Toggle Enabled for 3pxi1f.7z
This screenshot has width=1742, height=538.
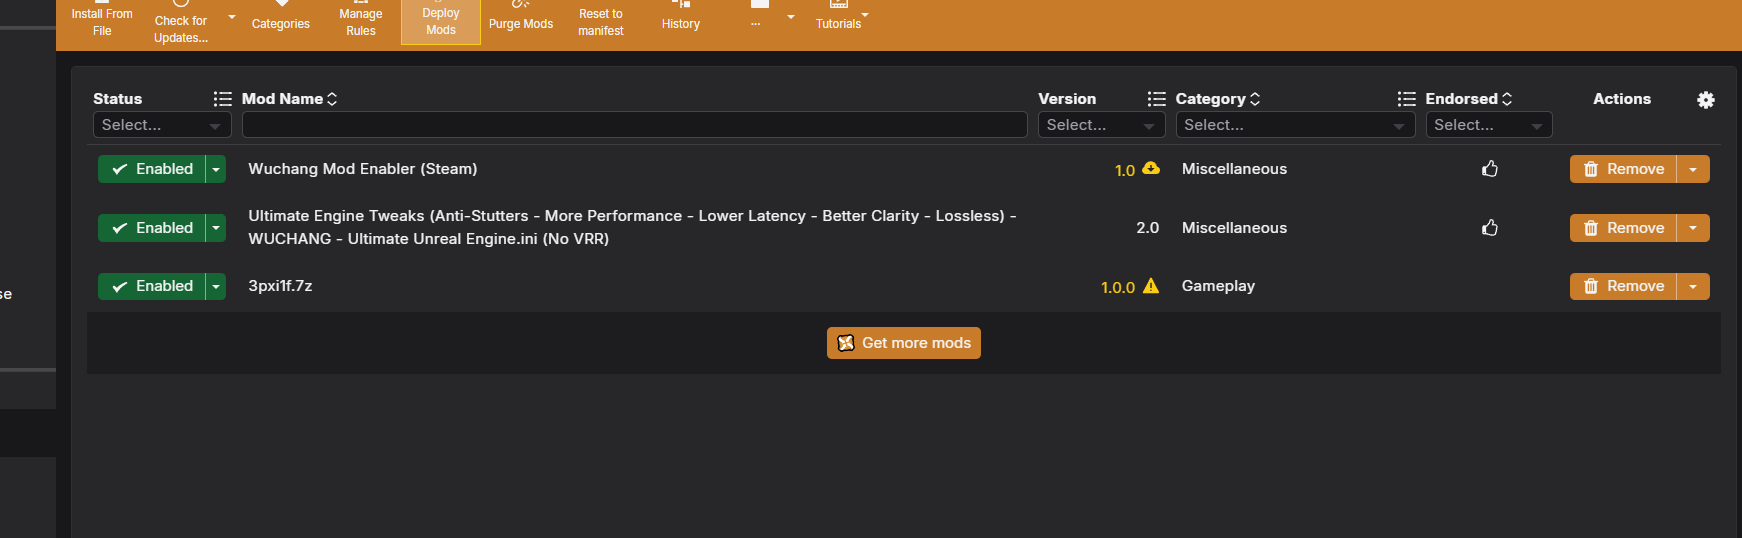point(152,286)
